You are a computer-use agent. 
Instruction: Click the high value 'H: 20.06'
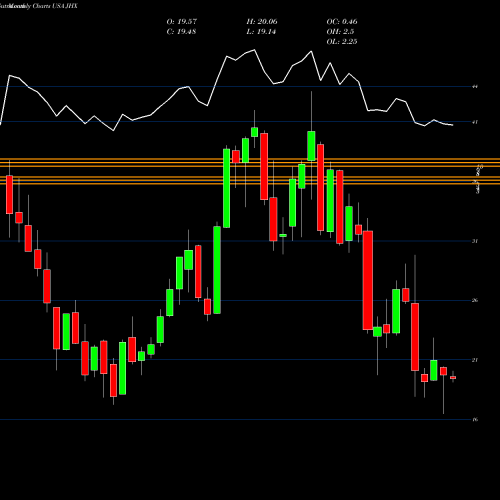[x=262, y=22]
